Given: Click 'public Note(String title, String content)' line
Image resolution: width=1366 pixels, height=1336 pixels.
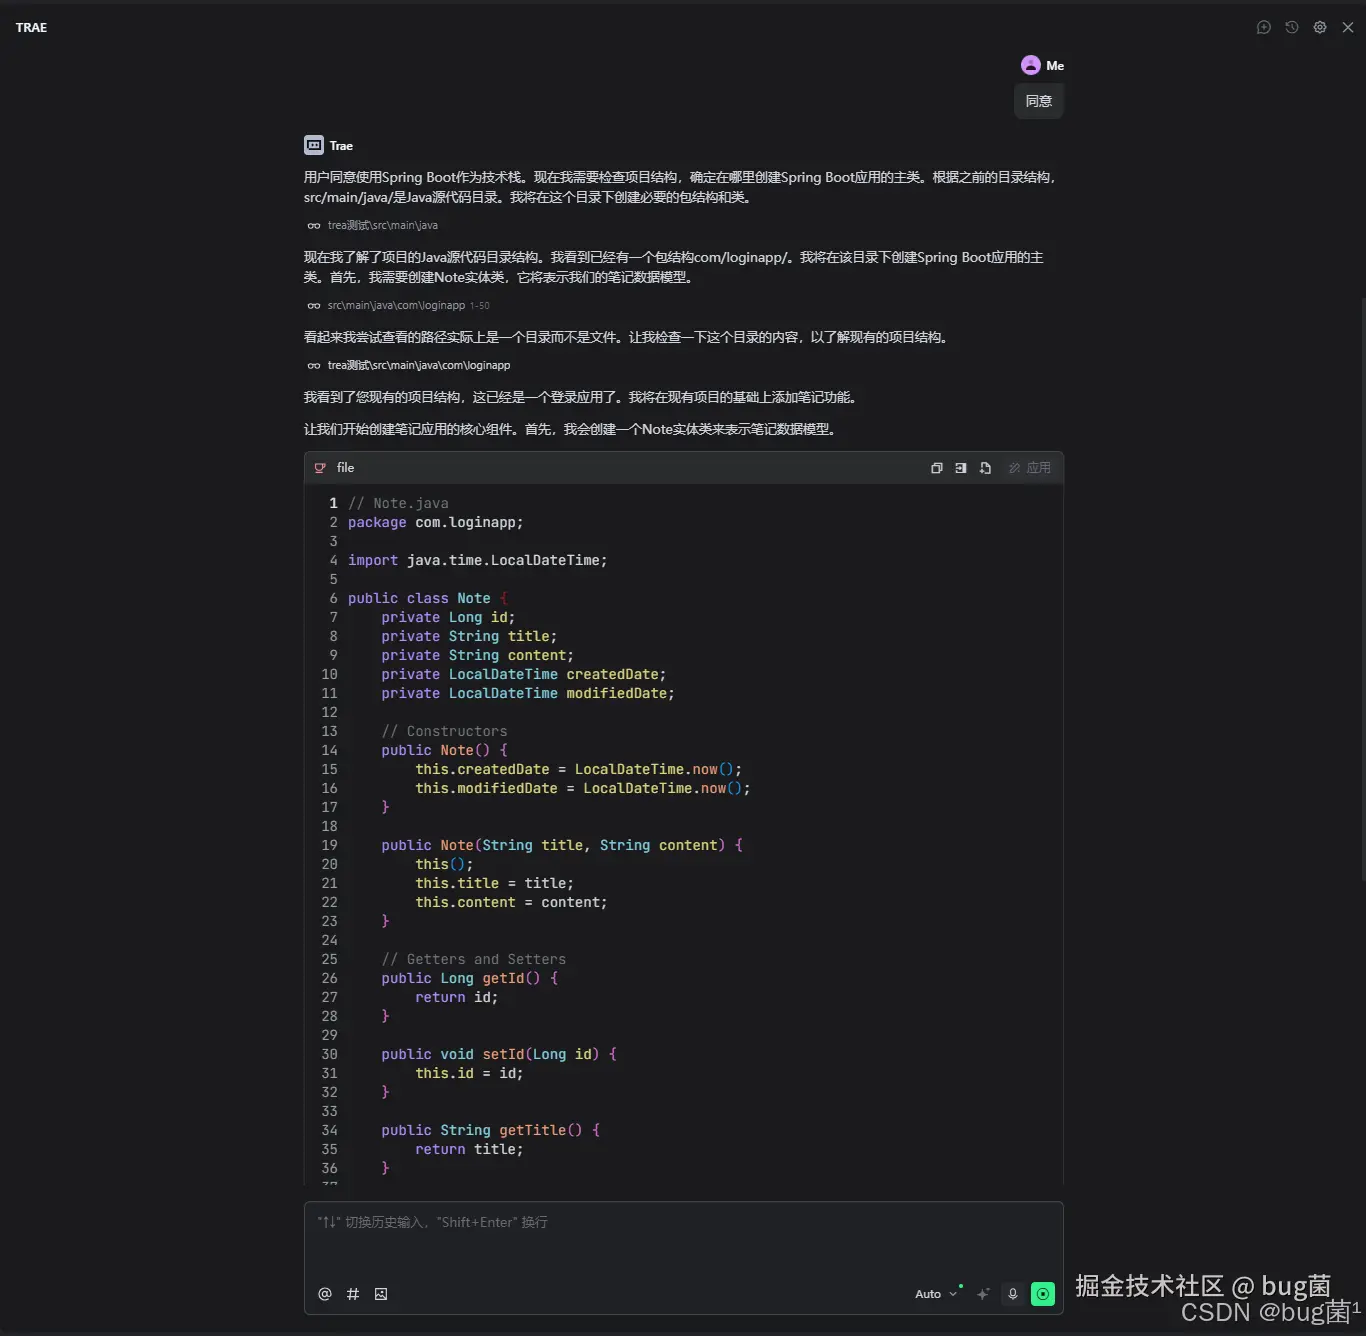Looking at the screenshot, I should (562, 846).
